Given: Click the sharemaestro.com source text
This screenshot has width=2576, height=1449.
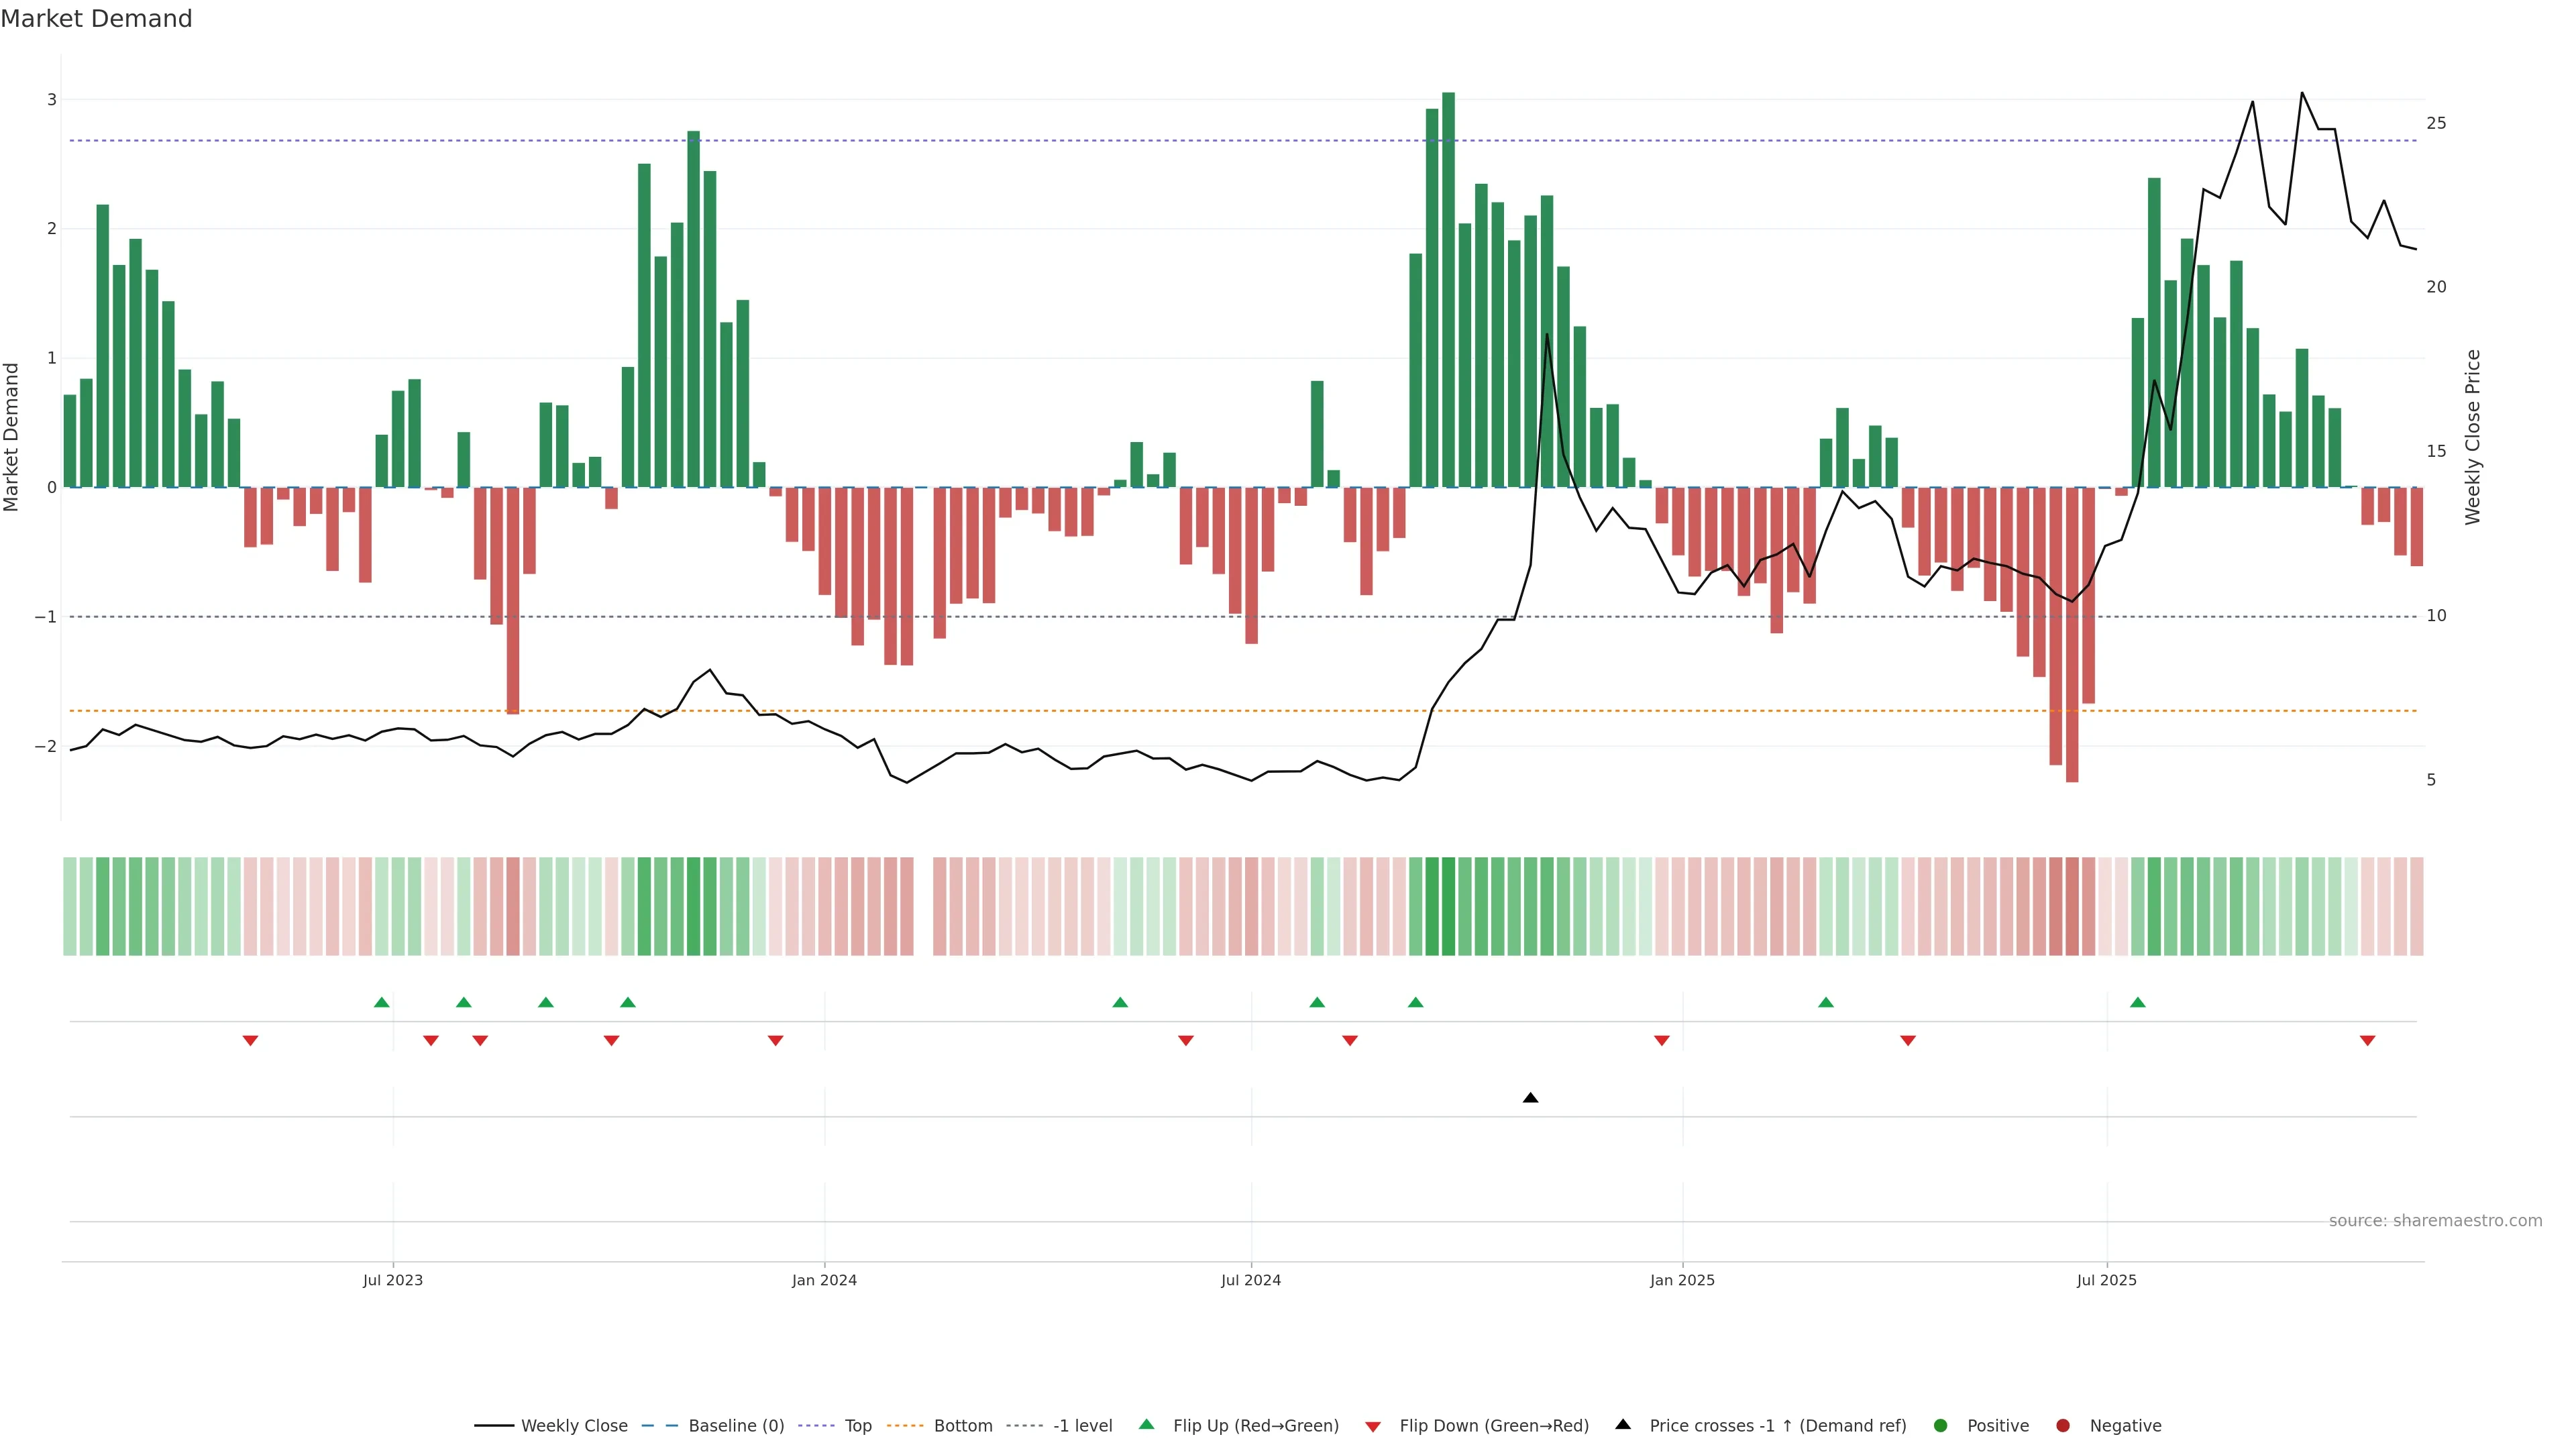Looking at the screenshot, I should coord(2435,1221).
